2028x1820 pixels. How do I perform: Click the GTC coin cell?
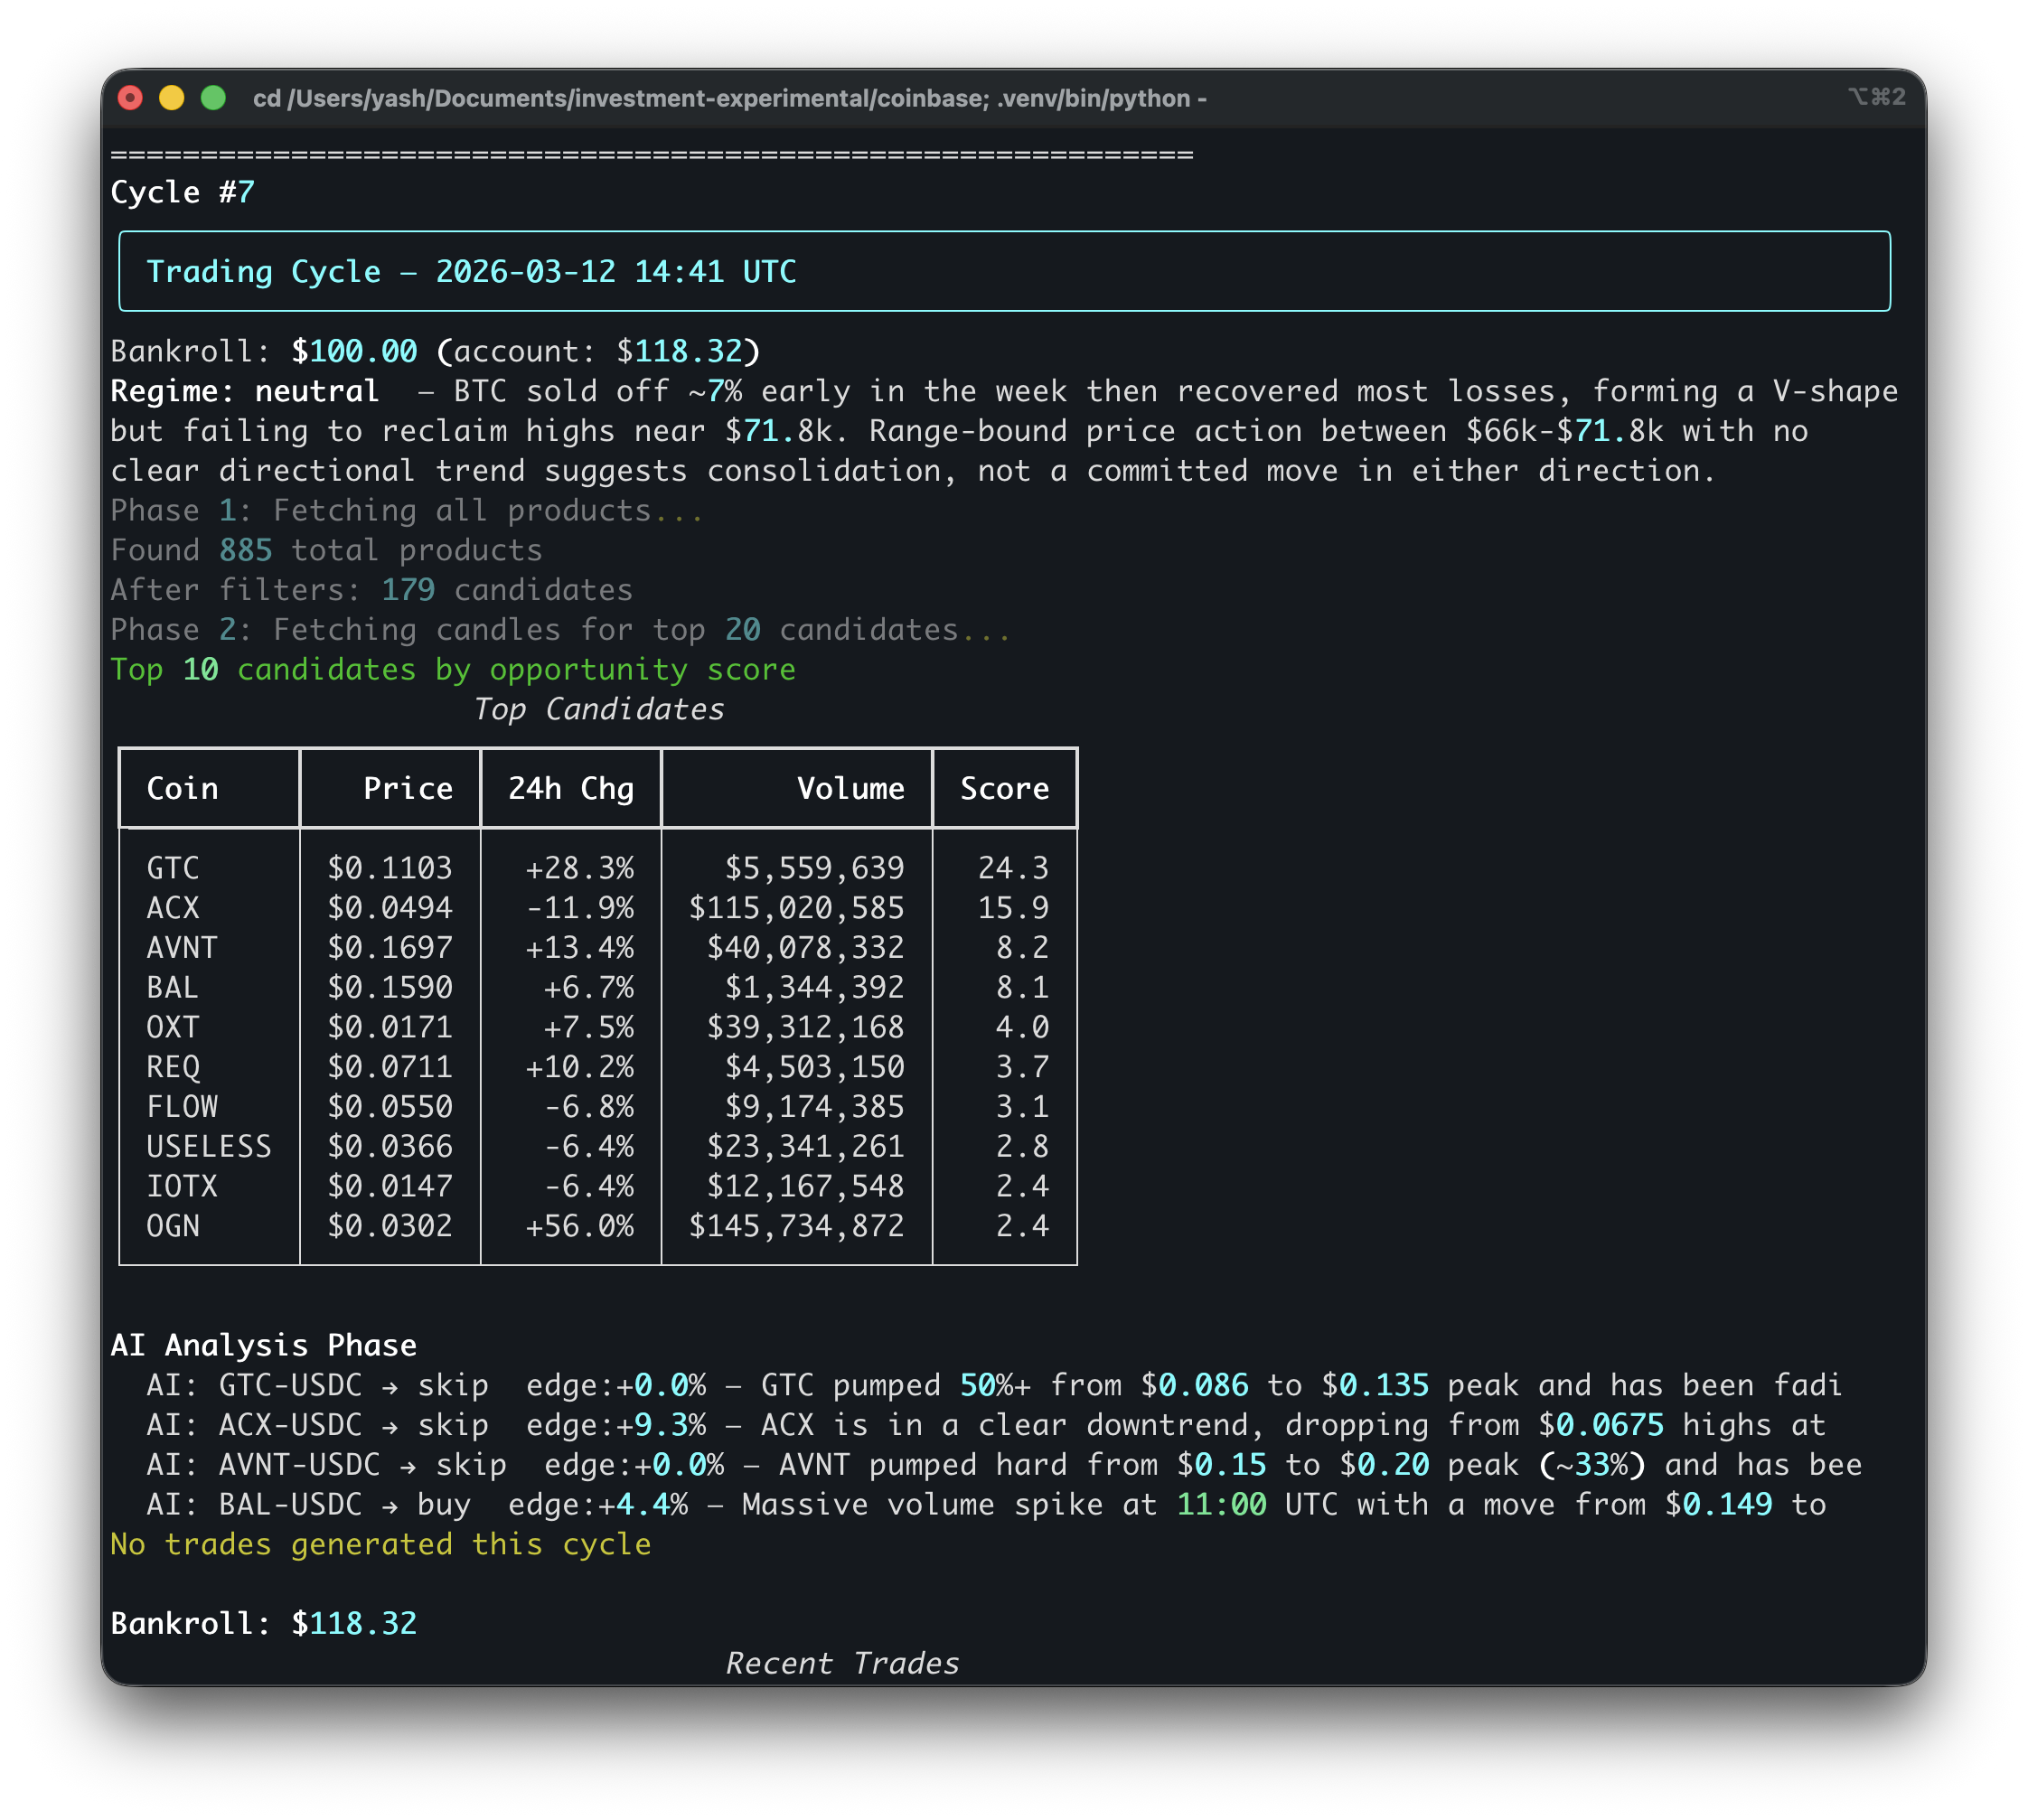pos(173,868)
